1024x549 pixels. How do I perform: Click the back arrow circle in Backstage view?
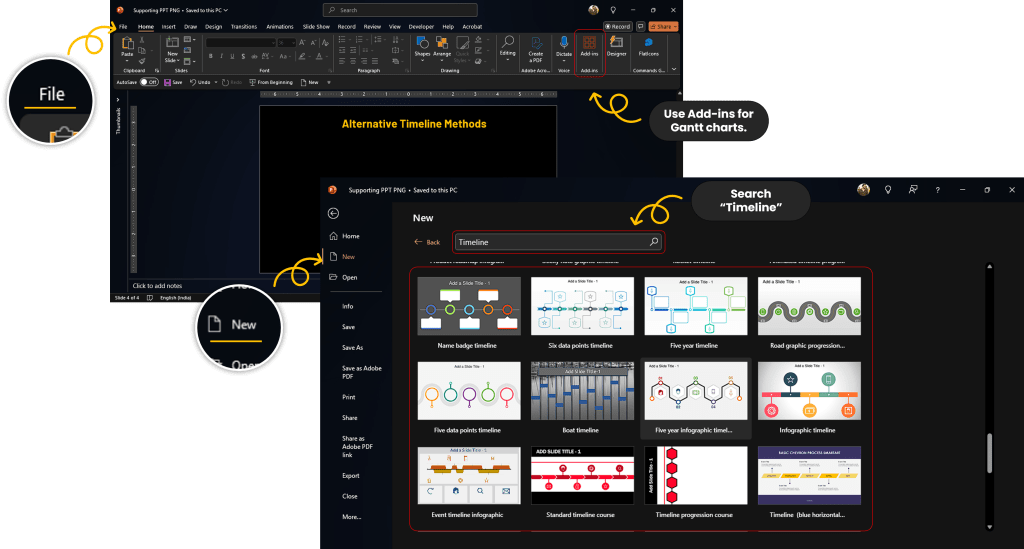point(333,213)
